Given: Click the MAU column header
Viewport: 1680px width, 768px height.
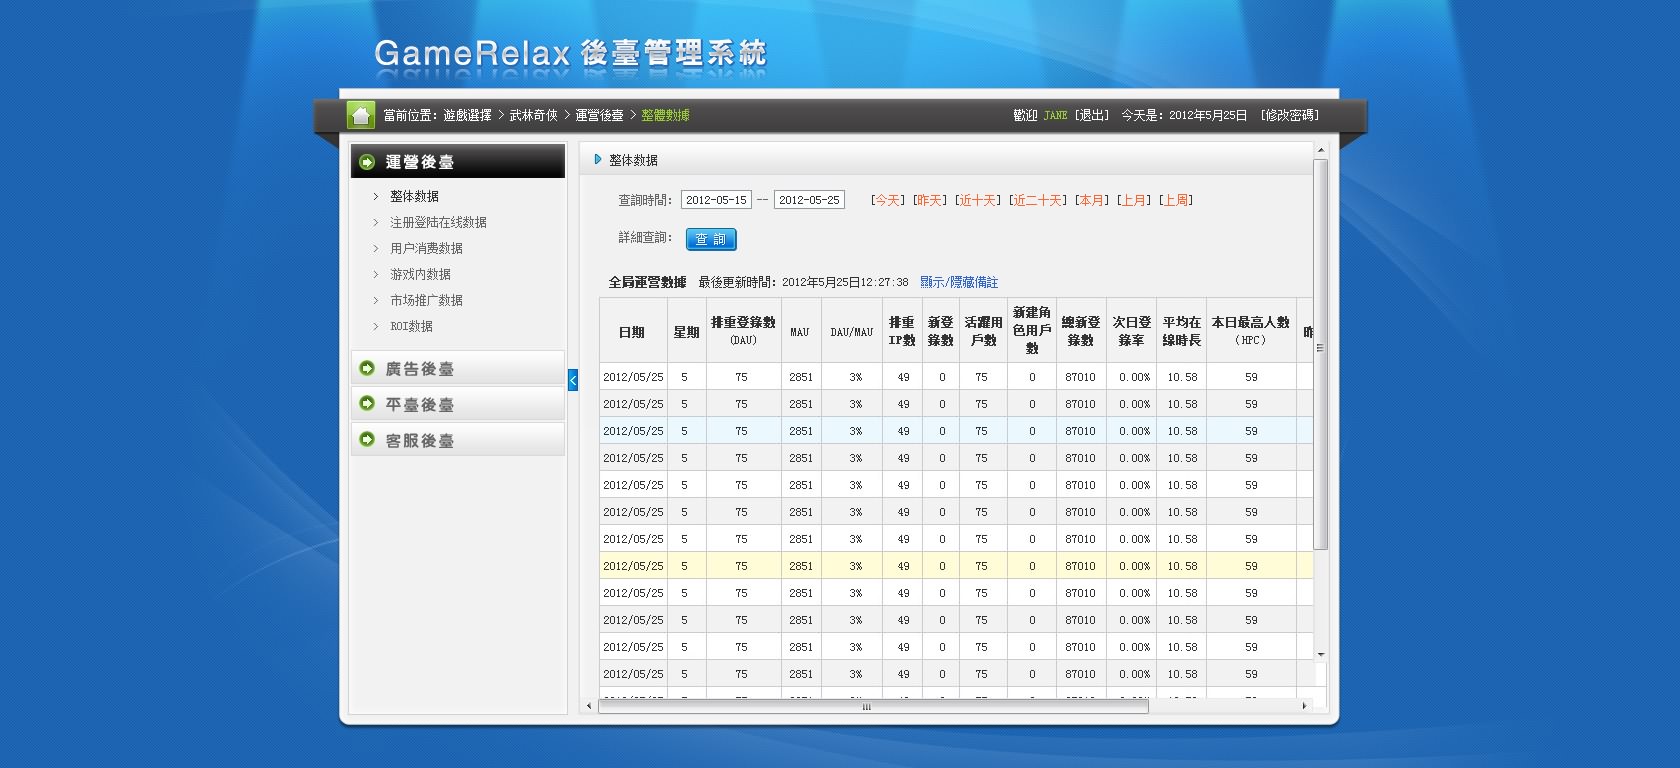Looking at the screenshot, I should pos(800,331).
